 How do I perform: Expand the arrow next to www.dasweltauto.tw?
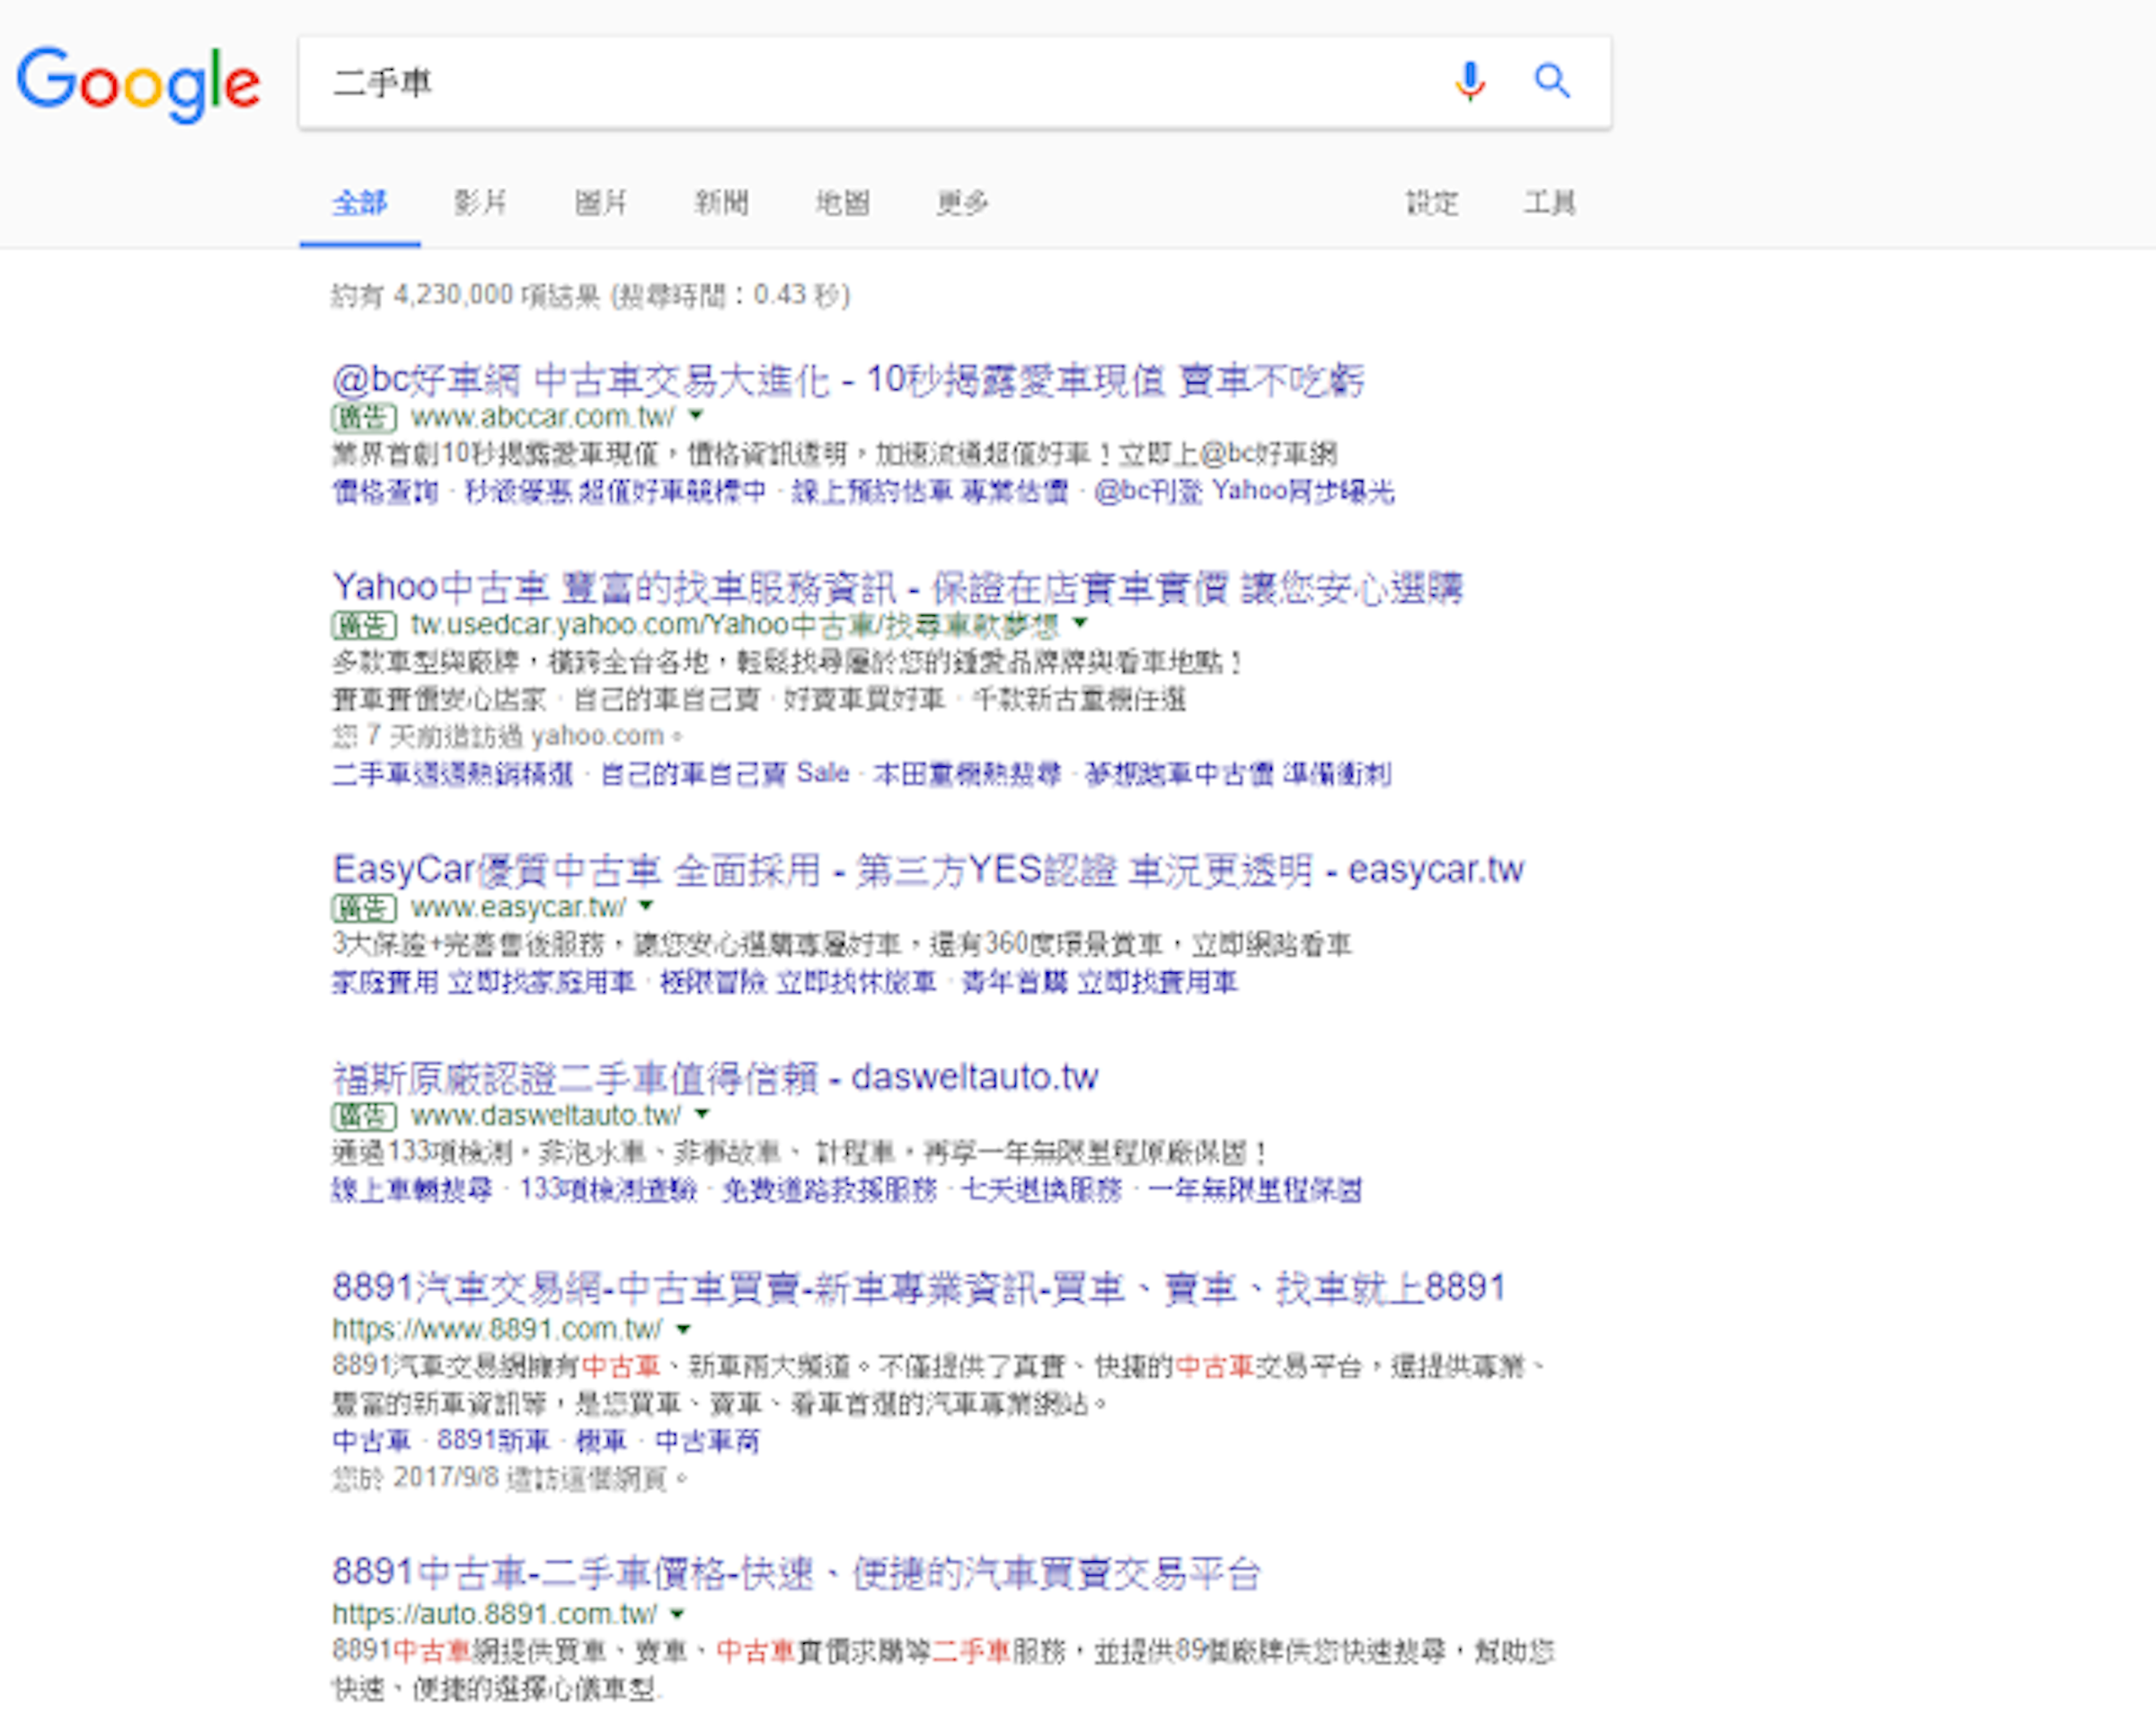point(702,1113)
